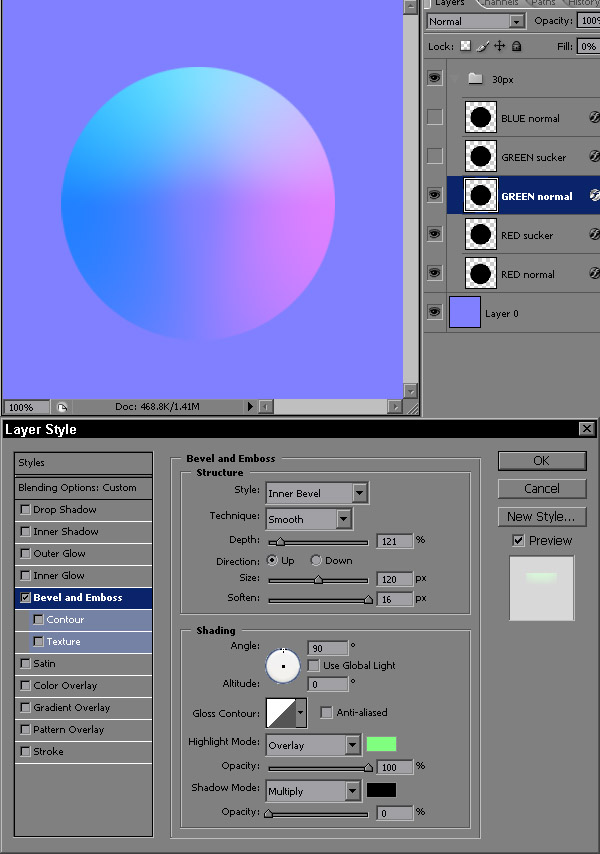
Task: Click the lock image pixels brush icon
Action: pos(482,46)
